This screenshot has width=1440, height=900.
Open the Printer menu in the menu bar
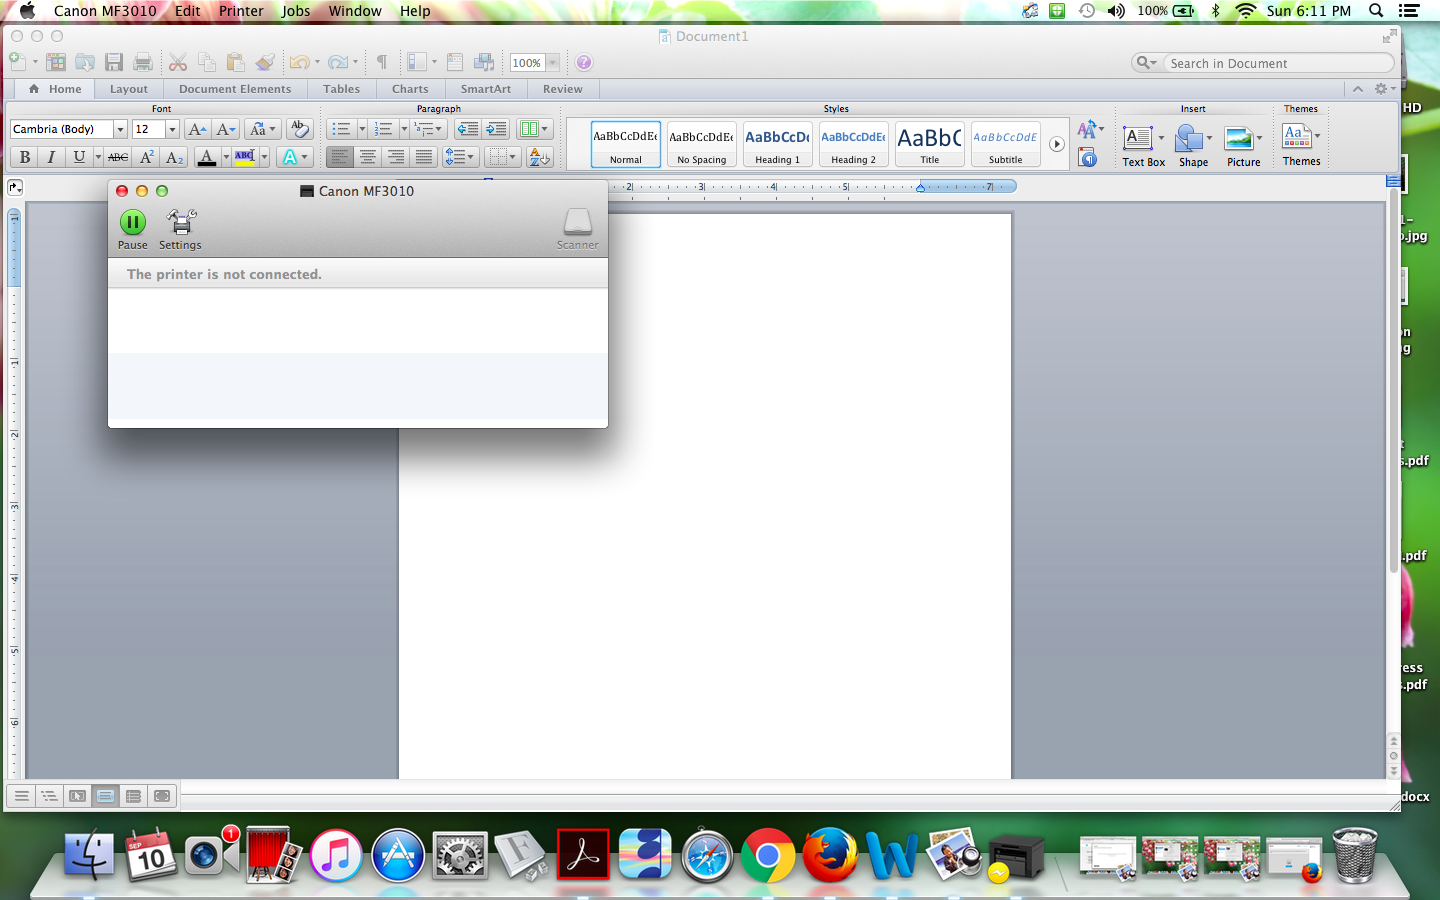pyautogui.click(x=241, y=11)
